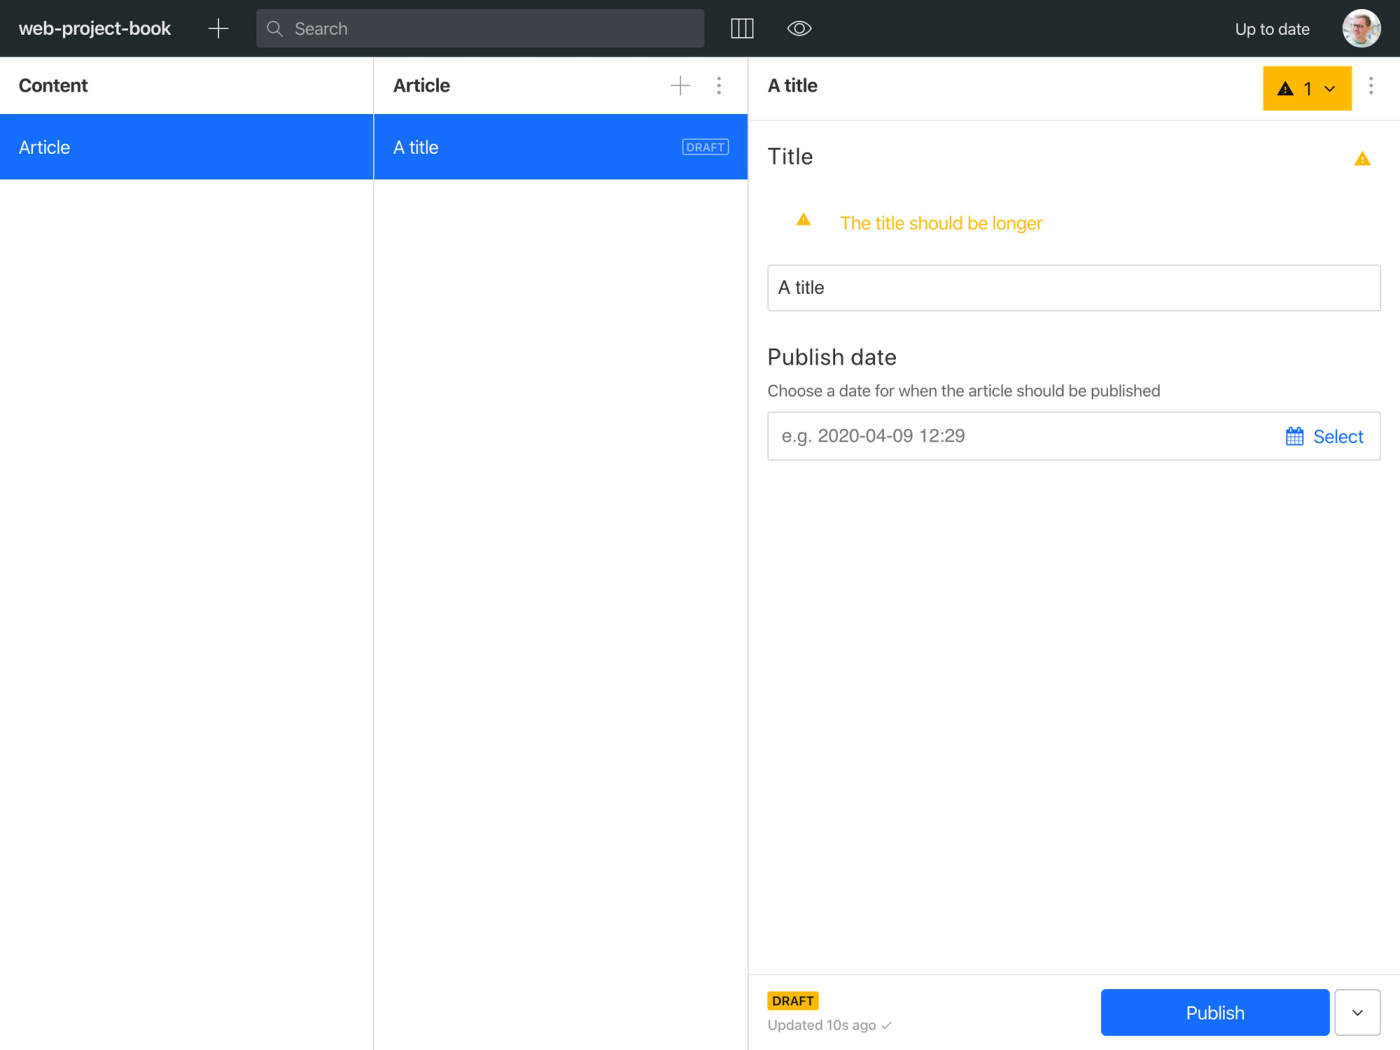Screen dimensions: 1400x1050
Task: Open the split pane layout icon
Action: [x=742, y=28]
